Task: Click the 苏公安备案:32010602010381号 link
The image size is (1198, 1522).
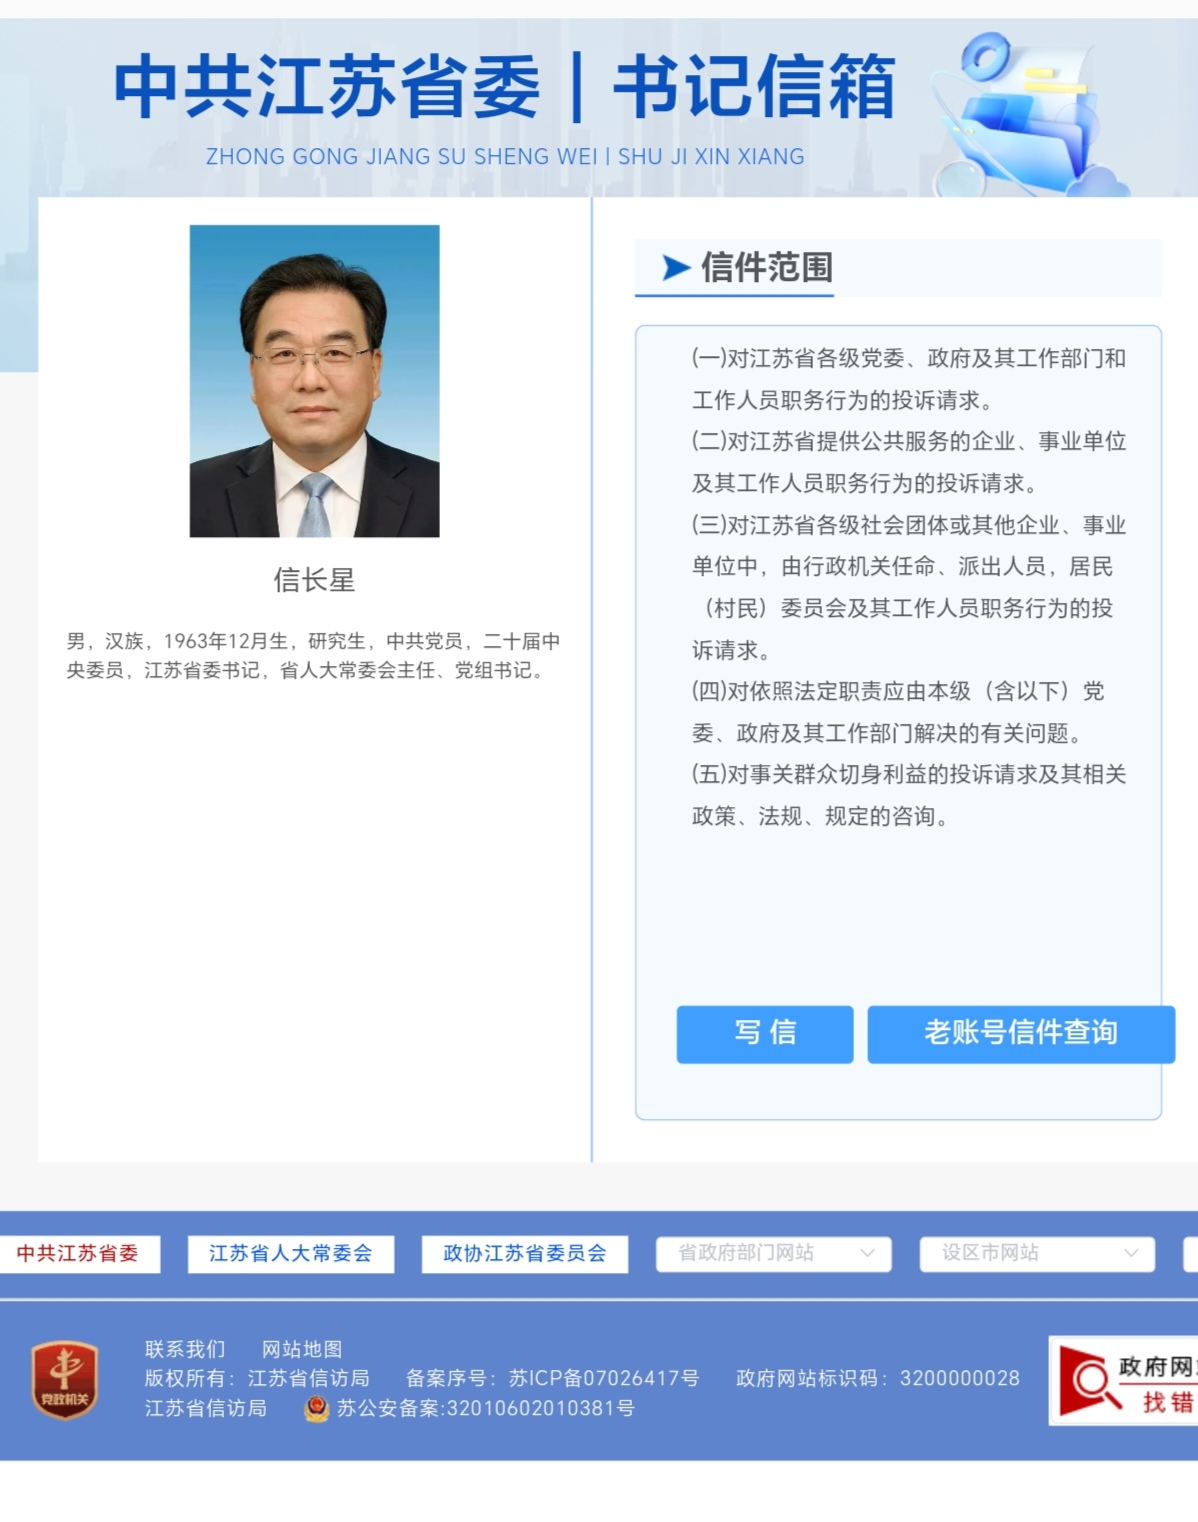Action: [x=486, y=1408]
